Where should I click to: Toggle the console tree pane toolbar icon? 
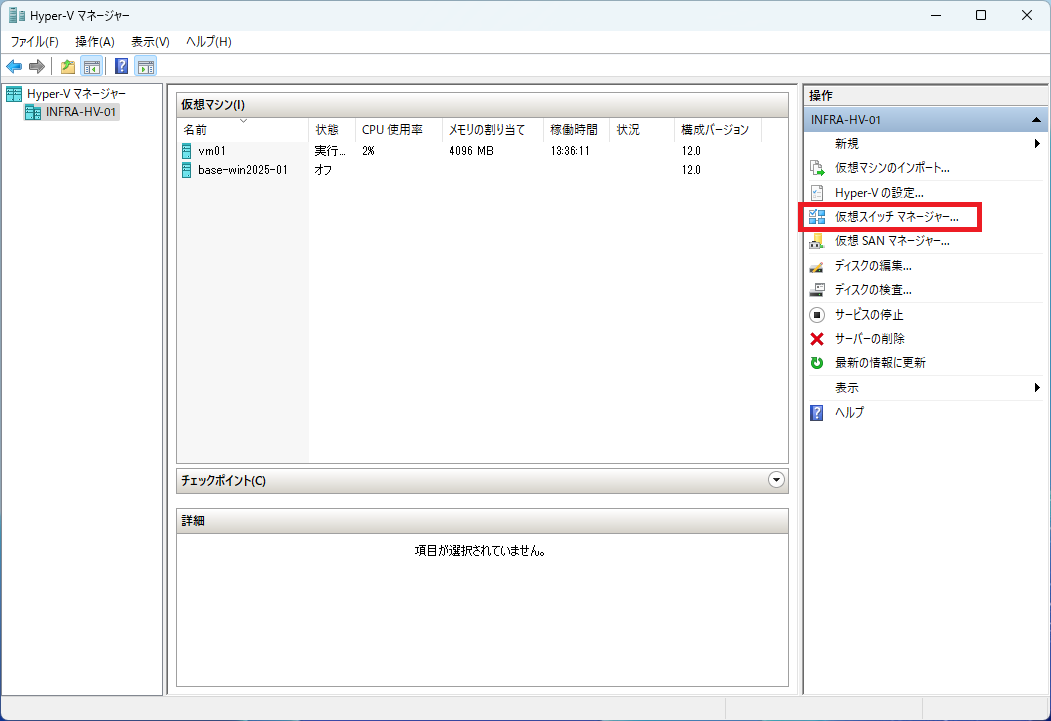pyautogui.click(x=91, y=66)
